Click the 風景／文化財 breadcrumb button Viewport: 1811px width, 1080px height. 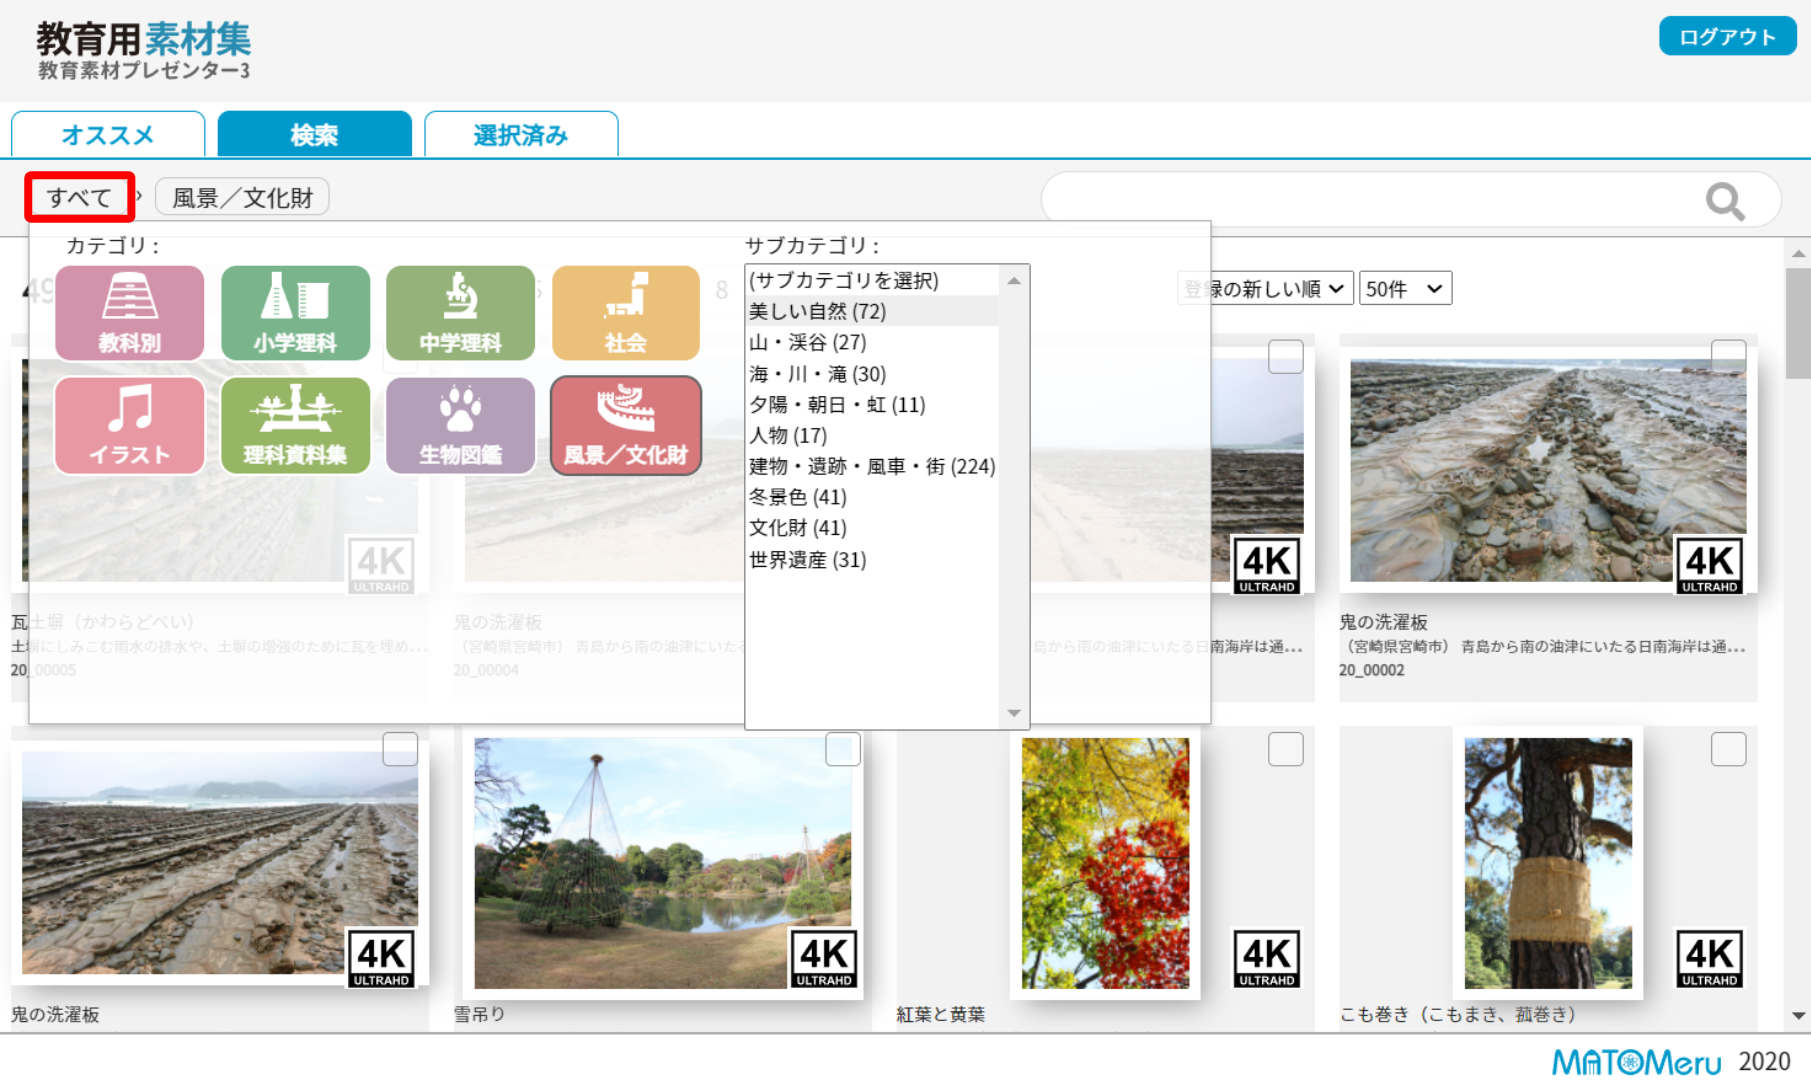point(242,197)
